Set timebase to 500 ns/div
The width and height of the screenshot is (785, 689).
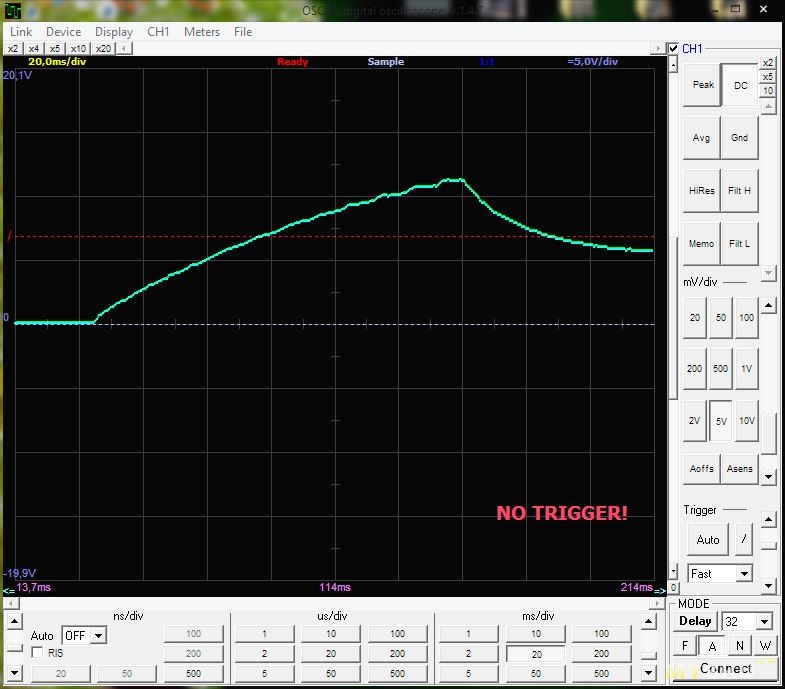pyautogui.click(x=193, y=673)
